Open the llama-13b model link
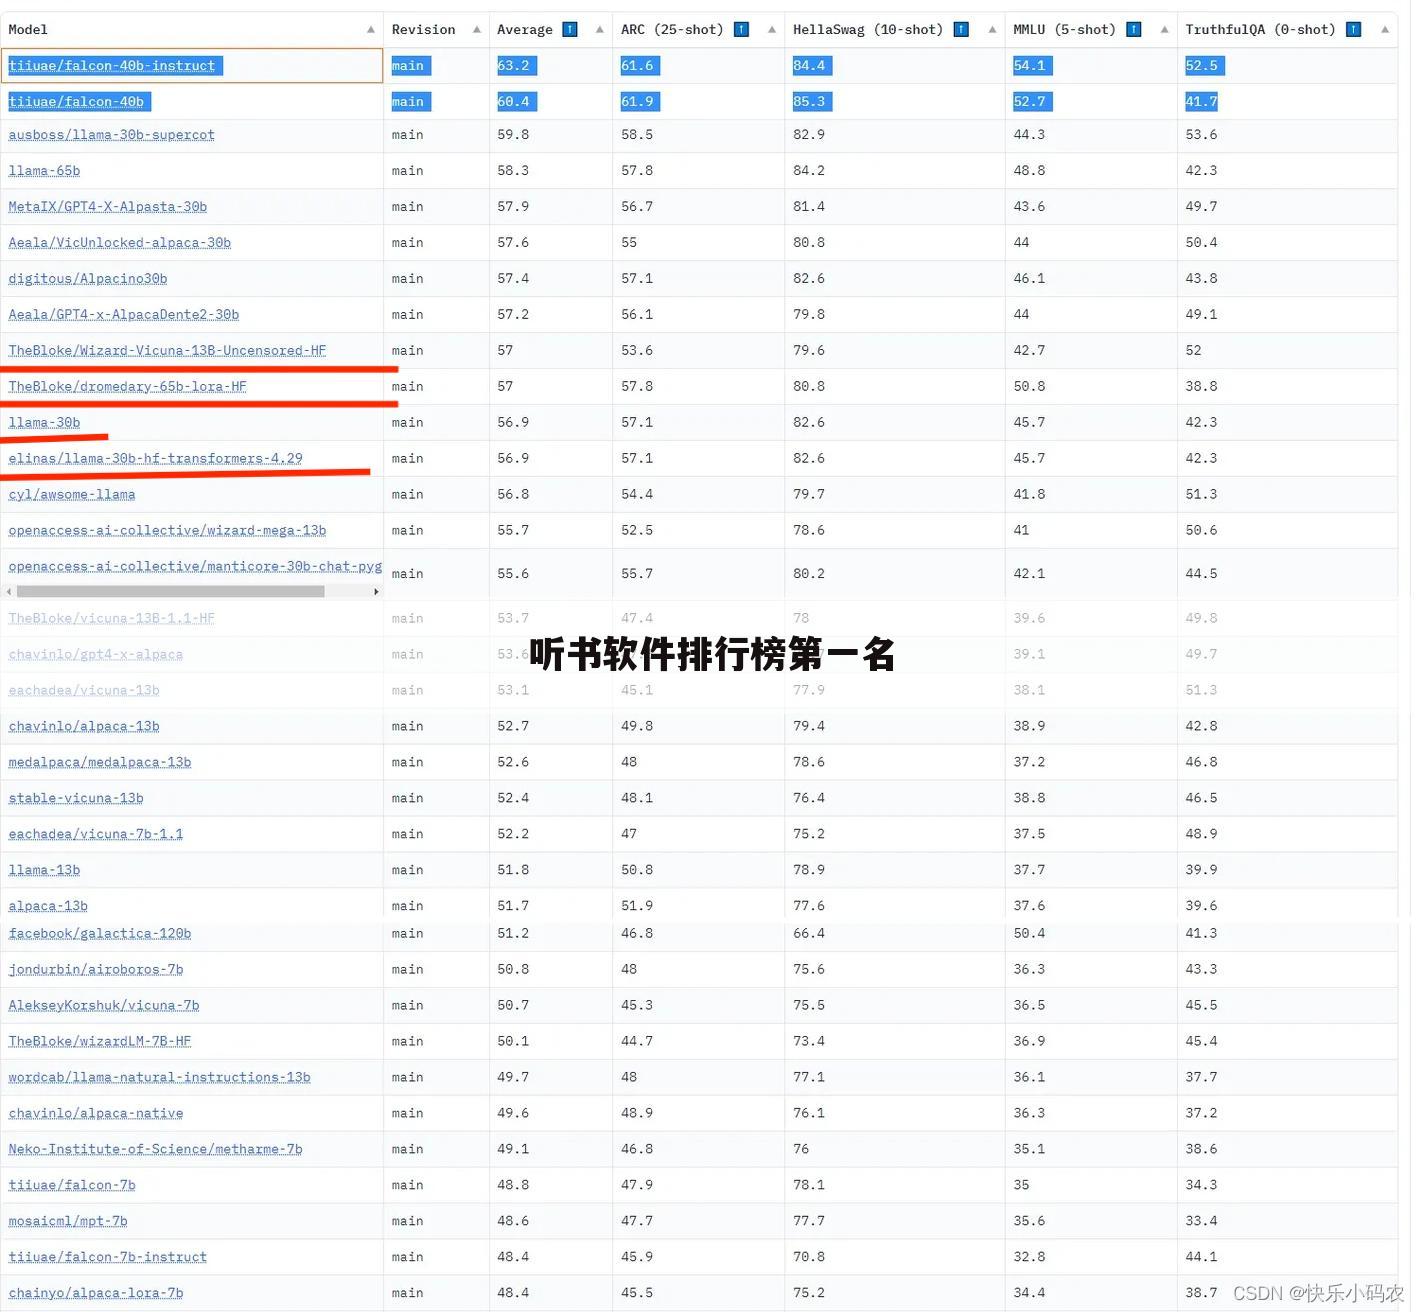This screenshot has width=1420, height=1312. pos(44,871)
